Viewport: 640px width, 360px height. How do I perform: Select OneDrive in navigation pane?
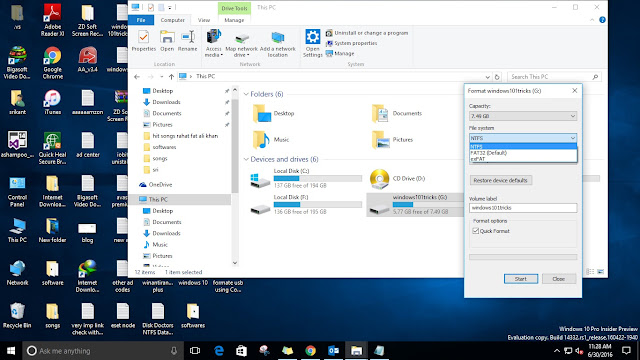tap(156, 184)
